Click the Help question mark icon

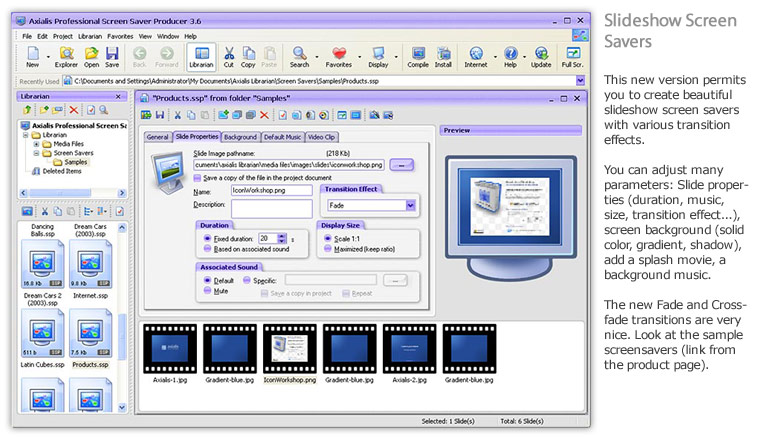click(510, 57)
